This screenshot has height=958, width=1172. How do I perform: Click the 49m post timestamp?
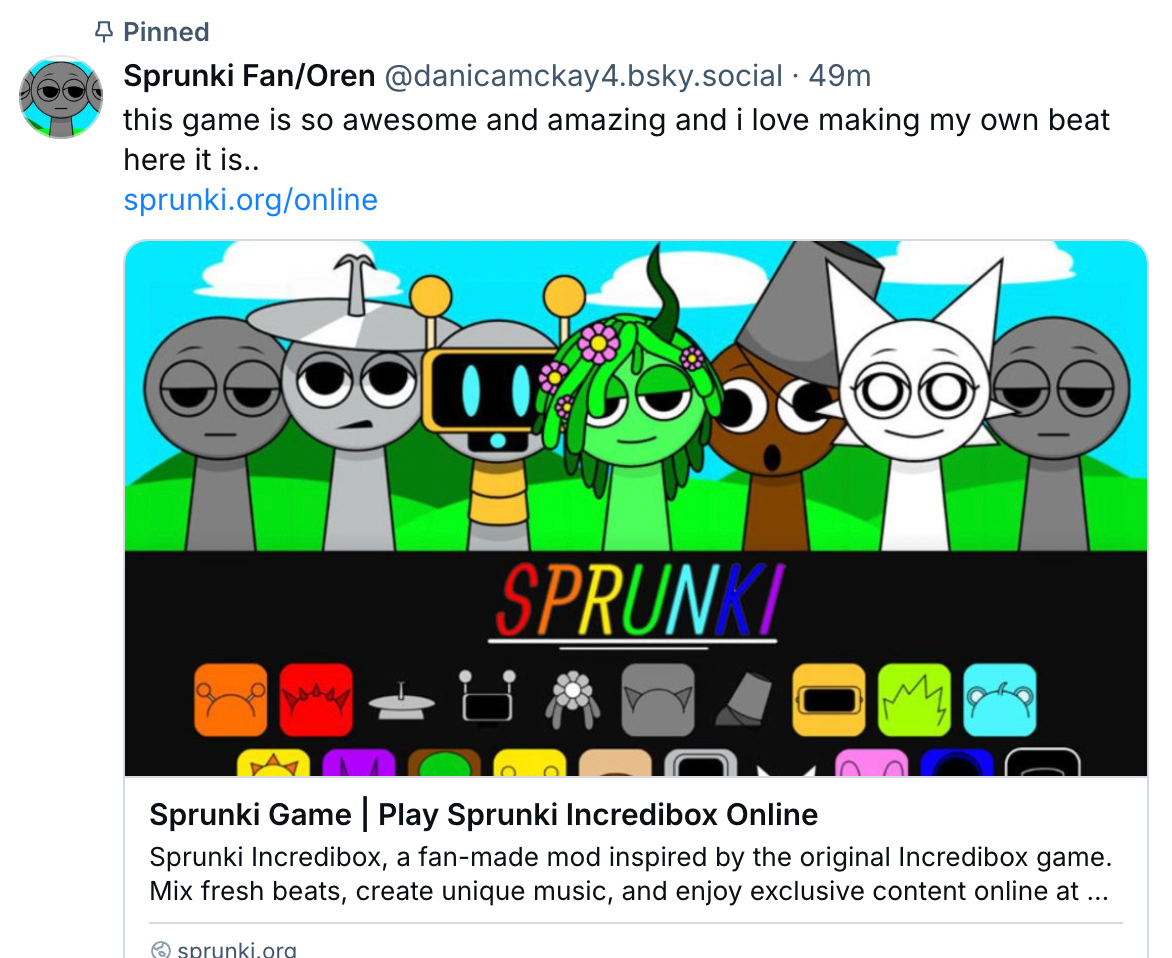pos(839,75)
